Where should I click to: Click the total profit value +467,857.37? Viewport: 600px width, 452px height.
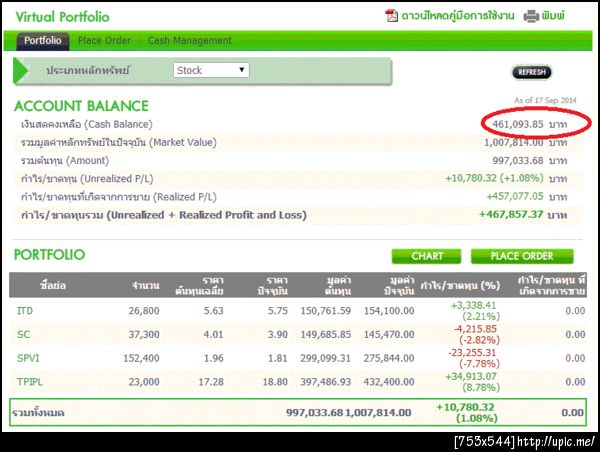click(x=511, y=215)
